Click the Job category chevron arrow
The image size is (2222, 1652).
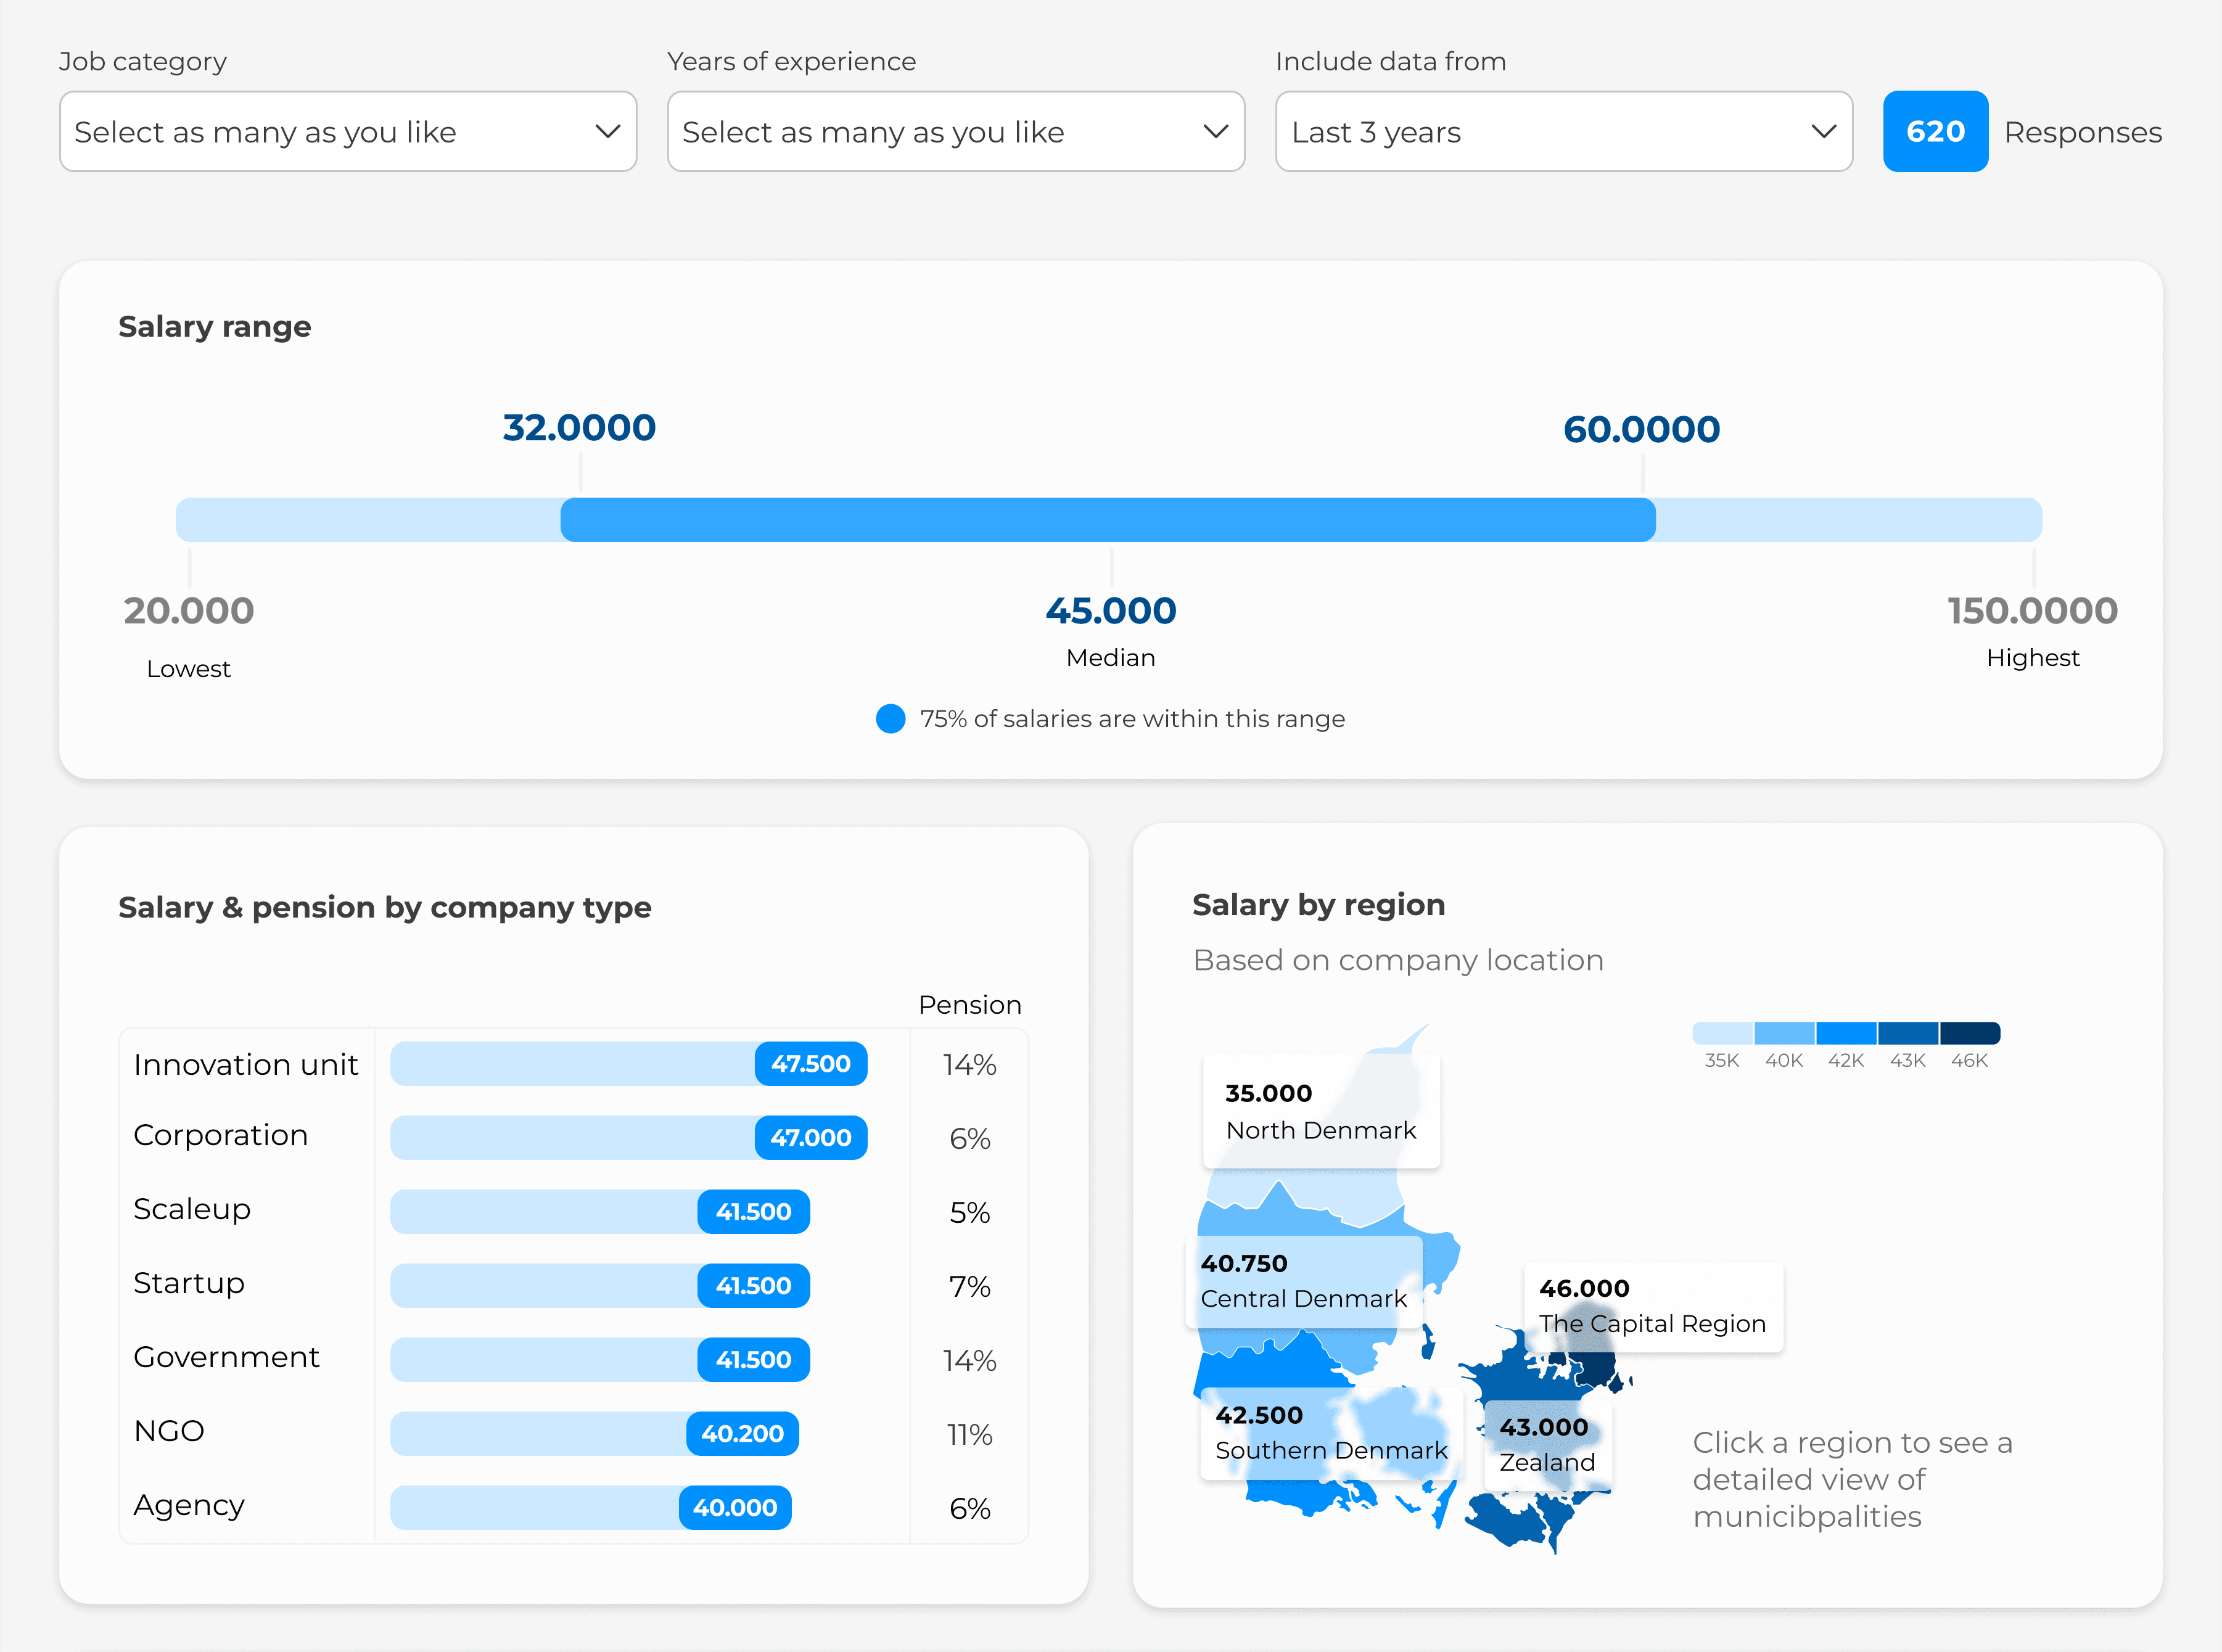(x=607, y=131)
